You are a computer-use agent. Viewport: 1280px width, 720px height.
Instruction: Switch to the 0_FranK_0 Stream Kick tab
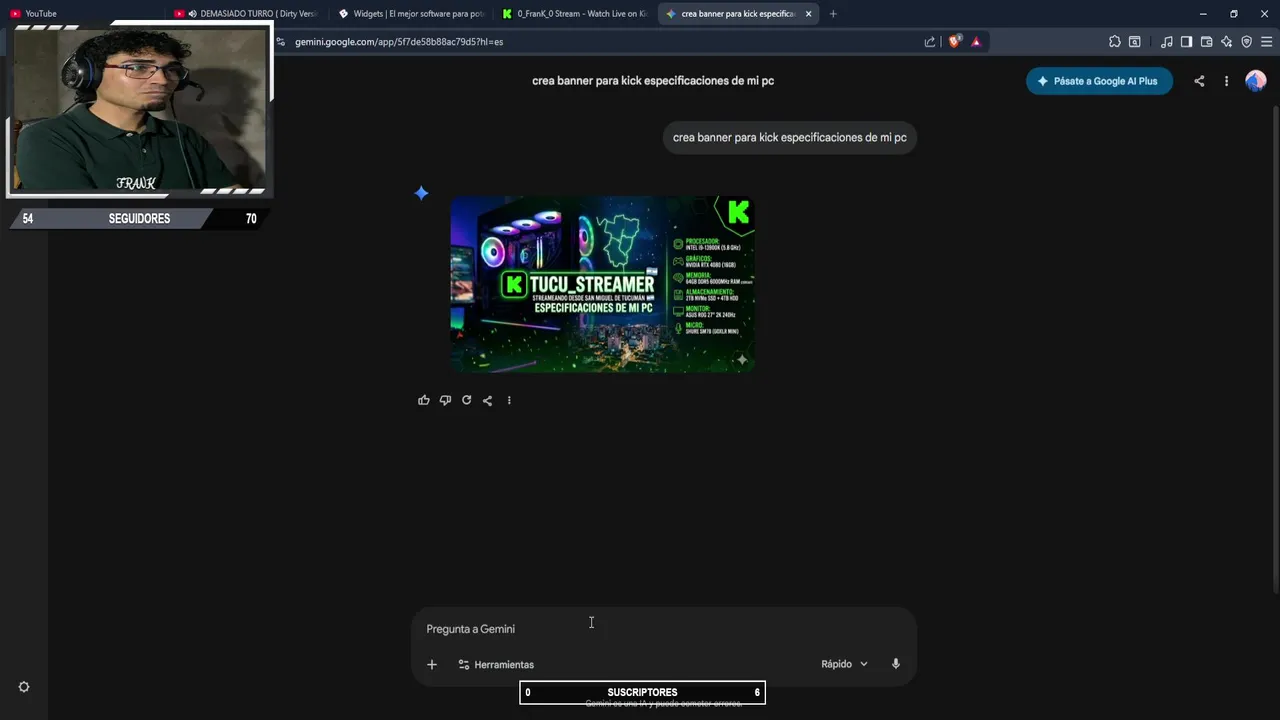(x=575, y=14)
